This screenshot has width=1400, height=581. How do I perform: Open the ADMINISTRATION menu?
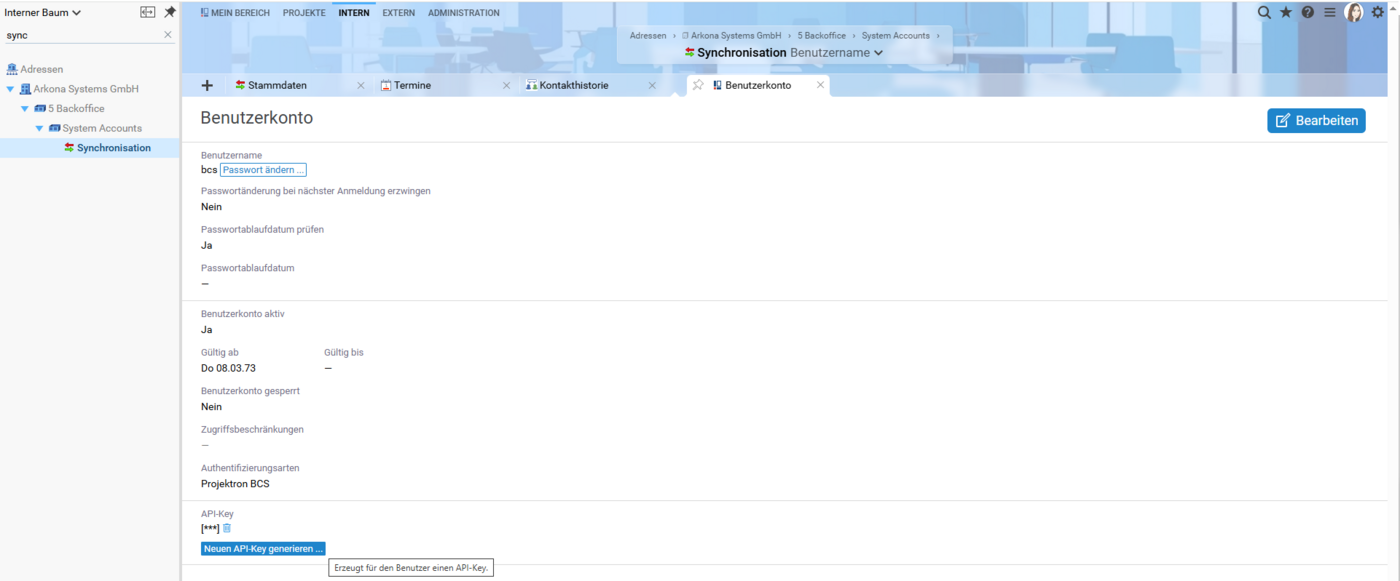click(x=463, y=13)
